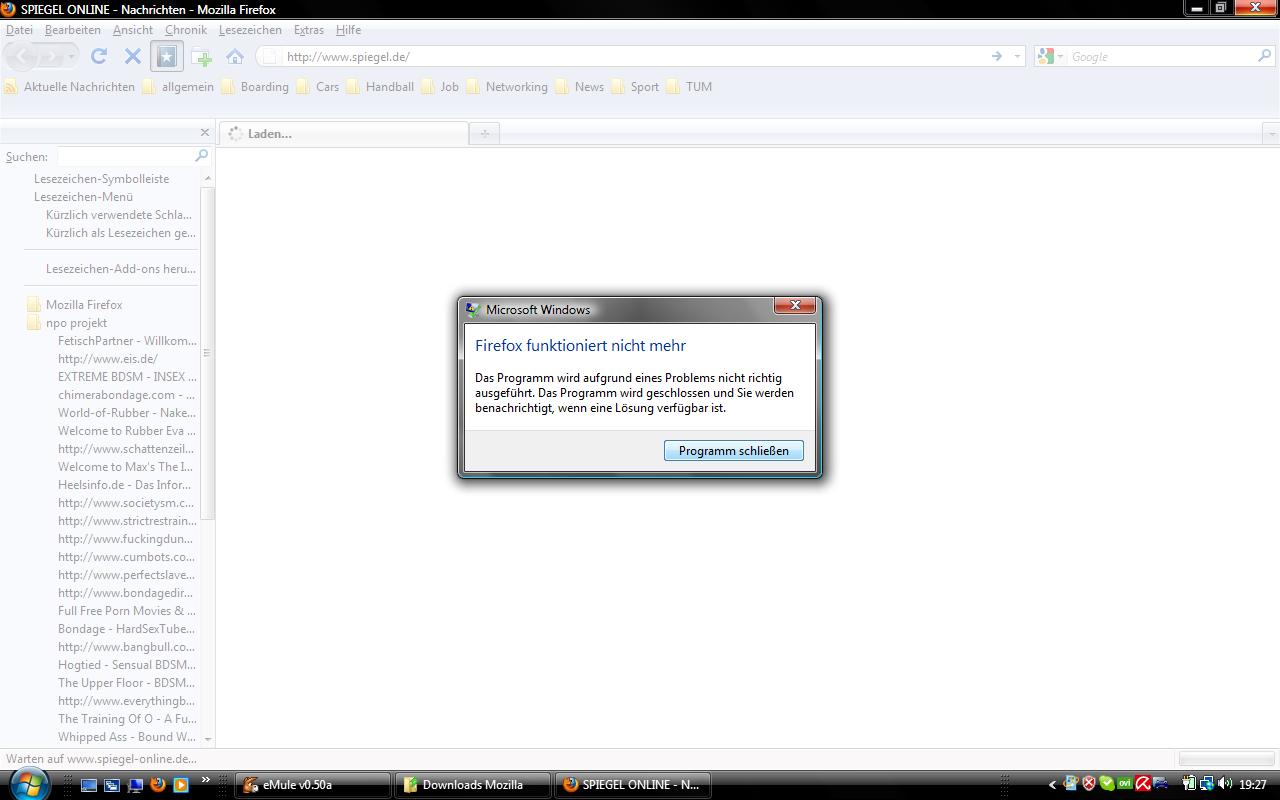
Task: Switch to eMule v0.50a taskbar window
Action: coord(312,785)
